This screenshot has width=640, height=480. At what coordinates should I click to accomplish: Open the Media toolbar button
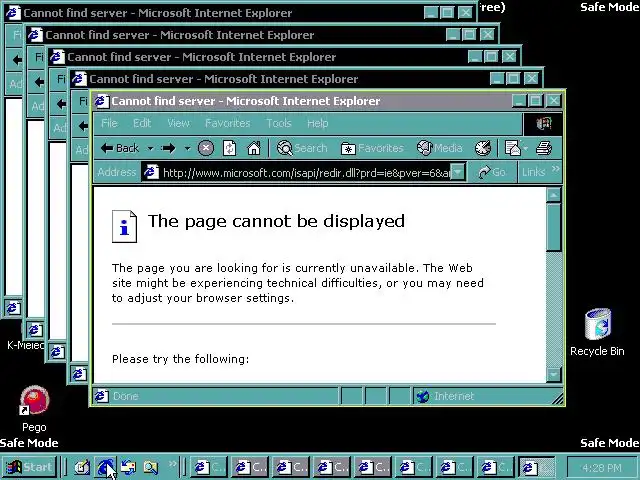[440, 148]
